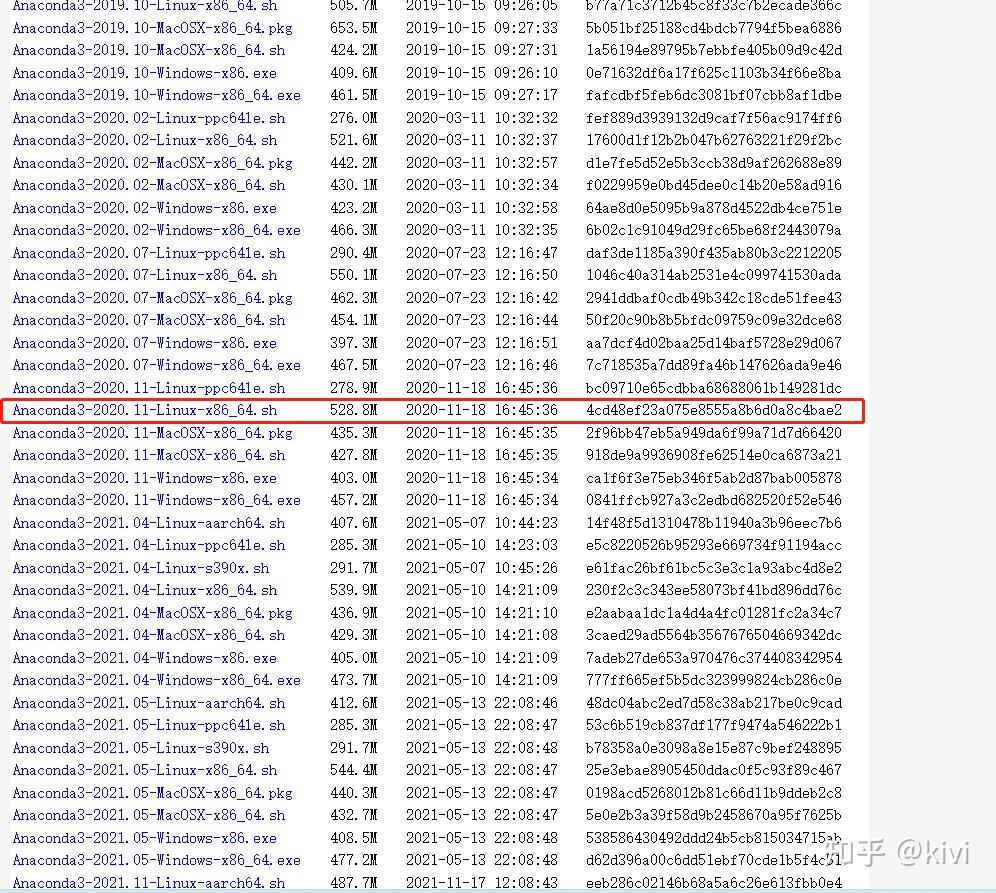Download Anaconda3-2021.05-Windows-x86_64.exe
This screenshot has height=893, width=996.
(156, 861)
